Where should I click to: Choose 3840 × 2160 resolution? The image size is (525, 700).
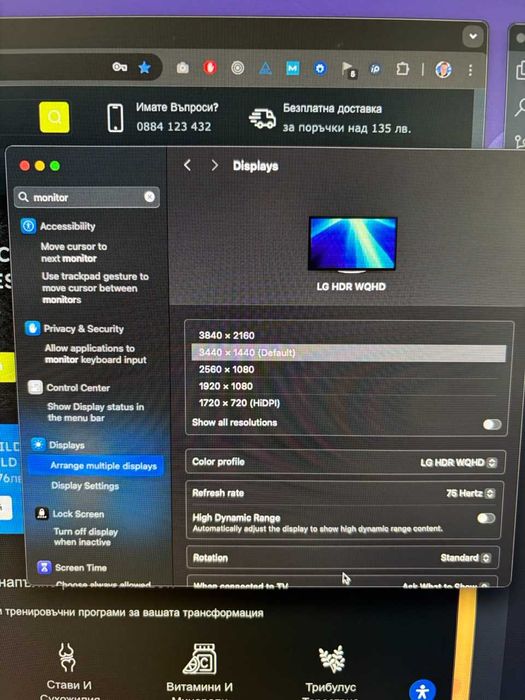[349, 335]
